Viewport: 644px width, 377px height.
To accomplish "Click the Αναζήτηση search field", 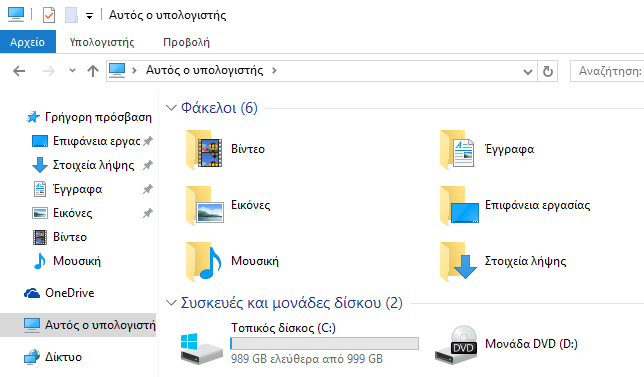I will pyautogui.click(x=607, y=71).
